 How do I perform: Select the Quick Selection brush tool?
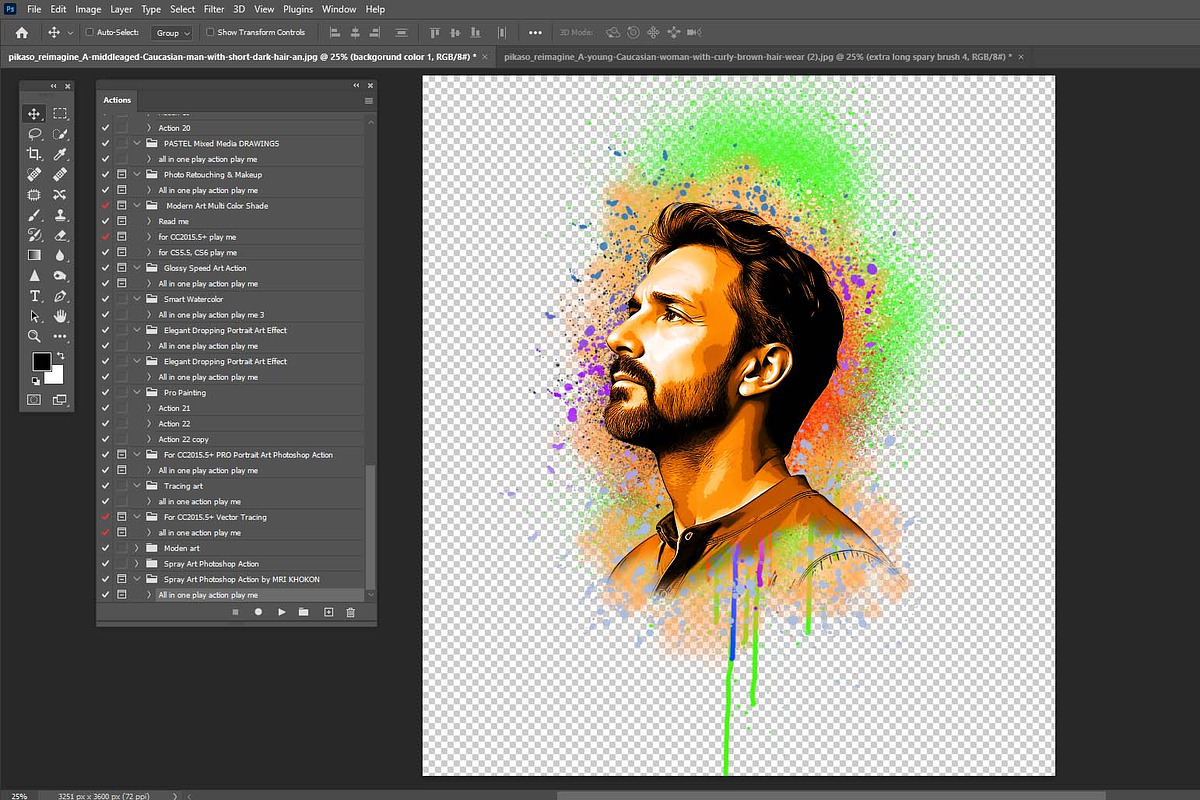point(60,134)
